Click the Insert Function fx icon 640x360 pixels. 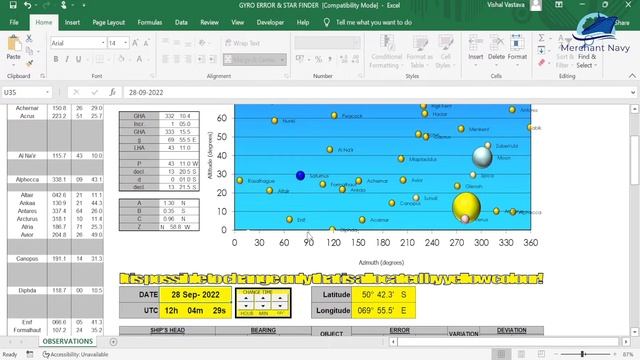pyautogui.click(x=113, y=93)
